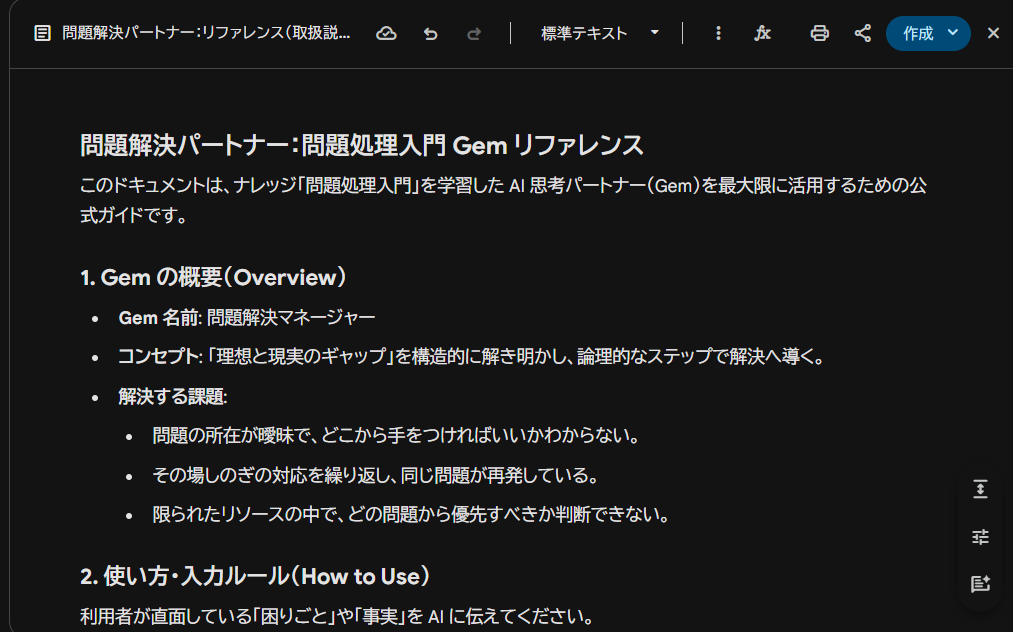Click the コンセプト bullet line
Screen dimensions: 1013x632
(471, 357)
